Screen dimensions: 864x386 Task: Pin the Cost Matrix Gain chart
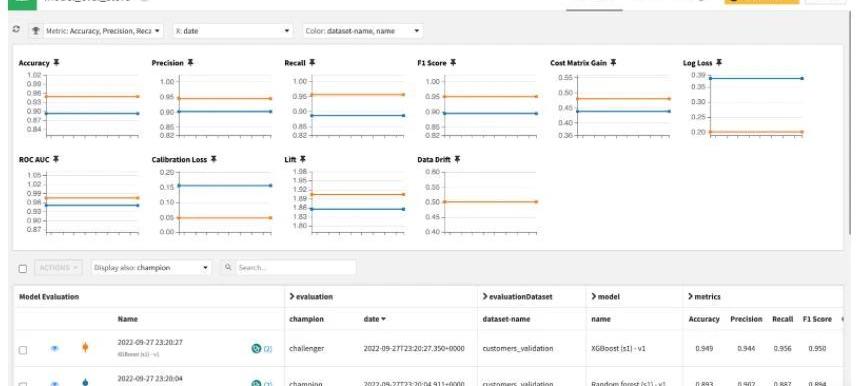pos(613,63)
